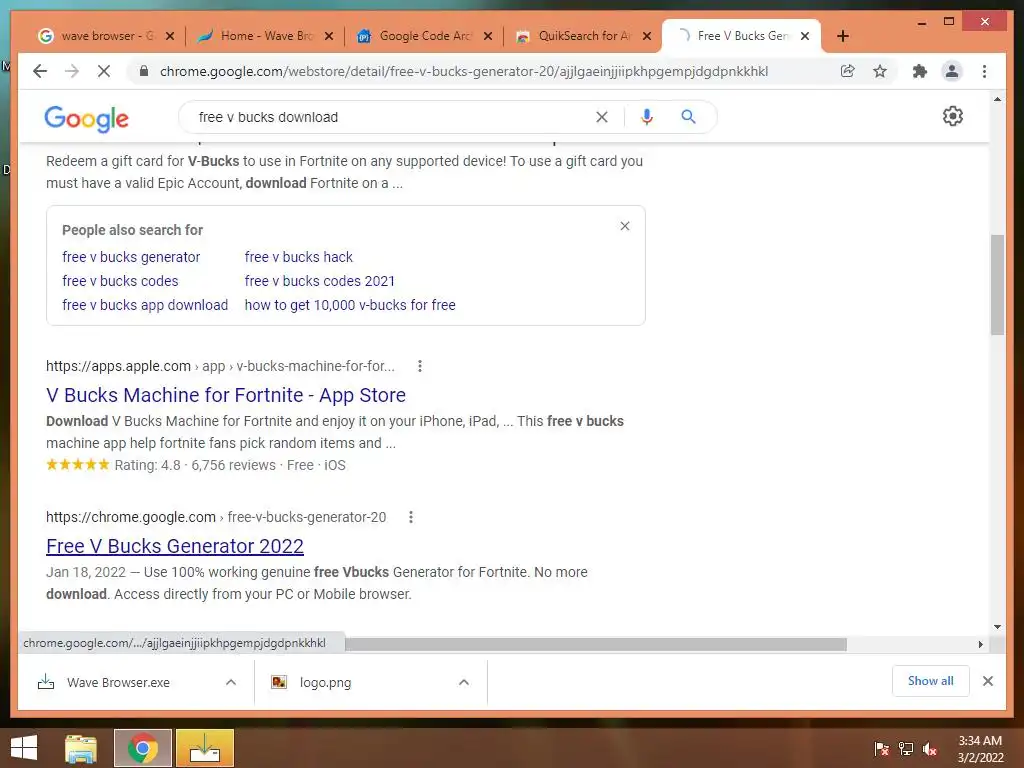
Task: Search for free v bucks generator
Action: click(x=131, y=257)
